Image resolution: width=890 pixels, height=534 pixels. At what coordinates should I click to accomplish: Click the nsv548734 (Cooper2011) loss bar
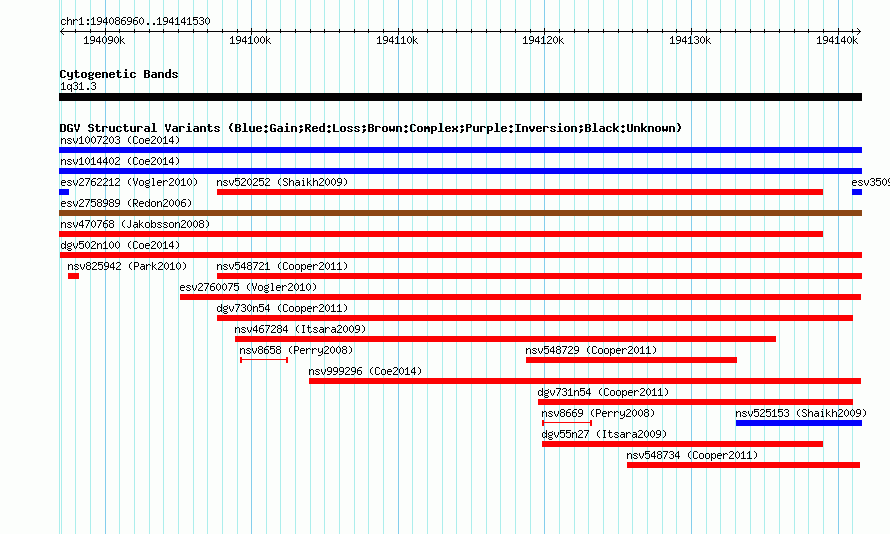(744, 465)
